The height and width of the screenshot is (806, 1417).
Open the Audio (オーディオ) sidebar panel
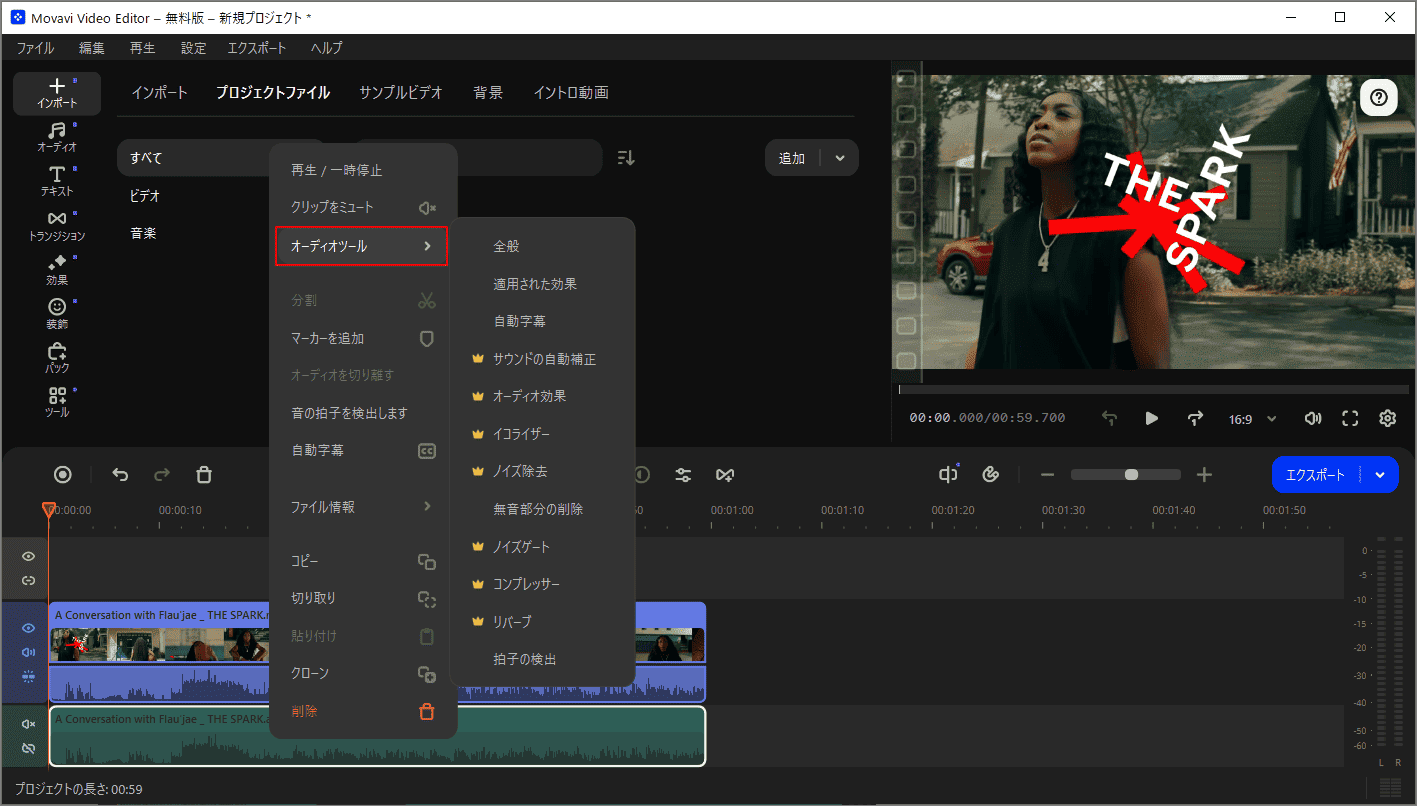pyautogui.click(x=57, y=138)
